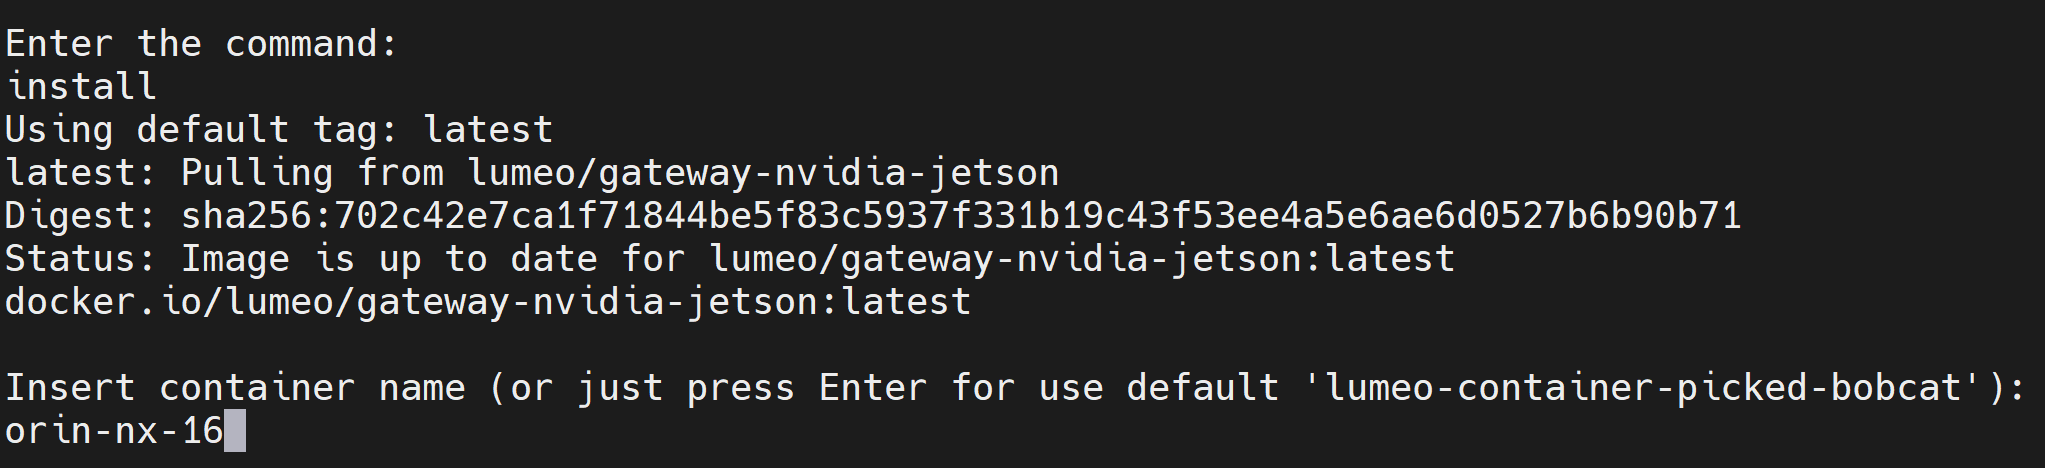Click the word 'Enter' in the container prompt

click(x=873, y=388)
